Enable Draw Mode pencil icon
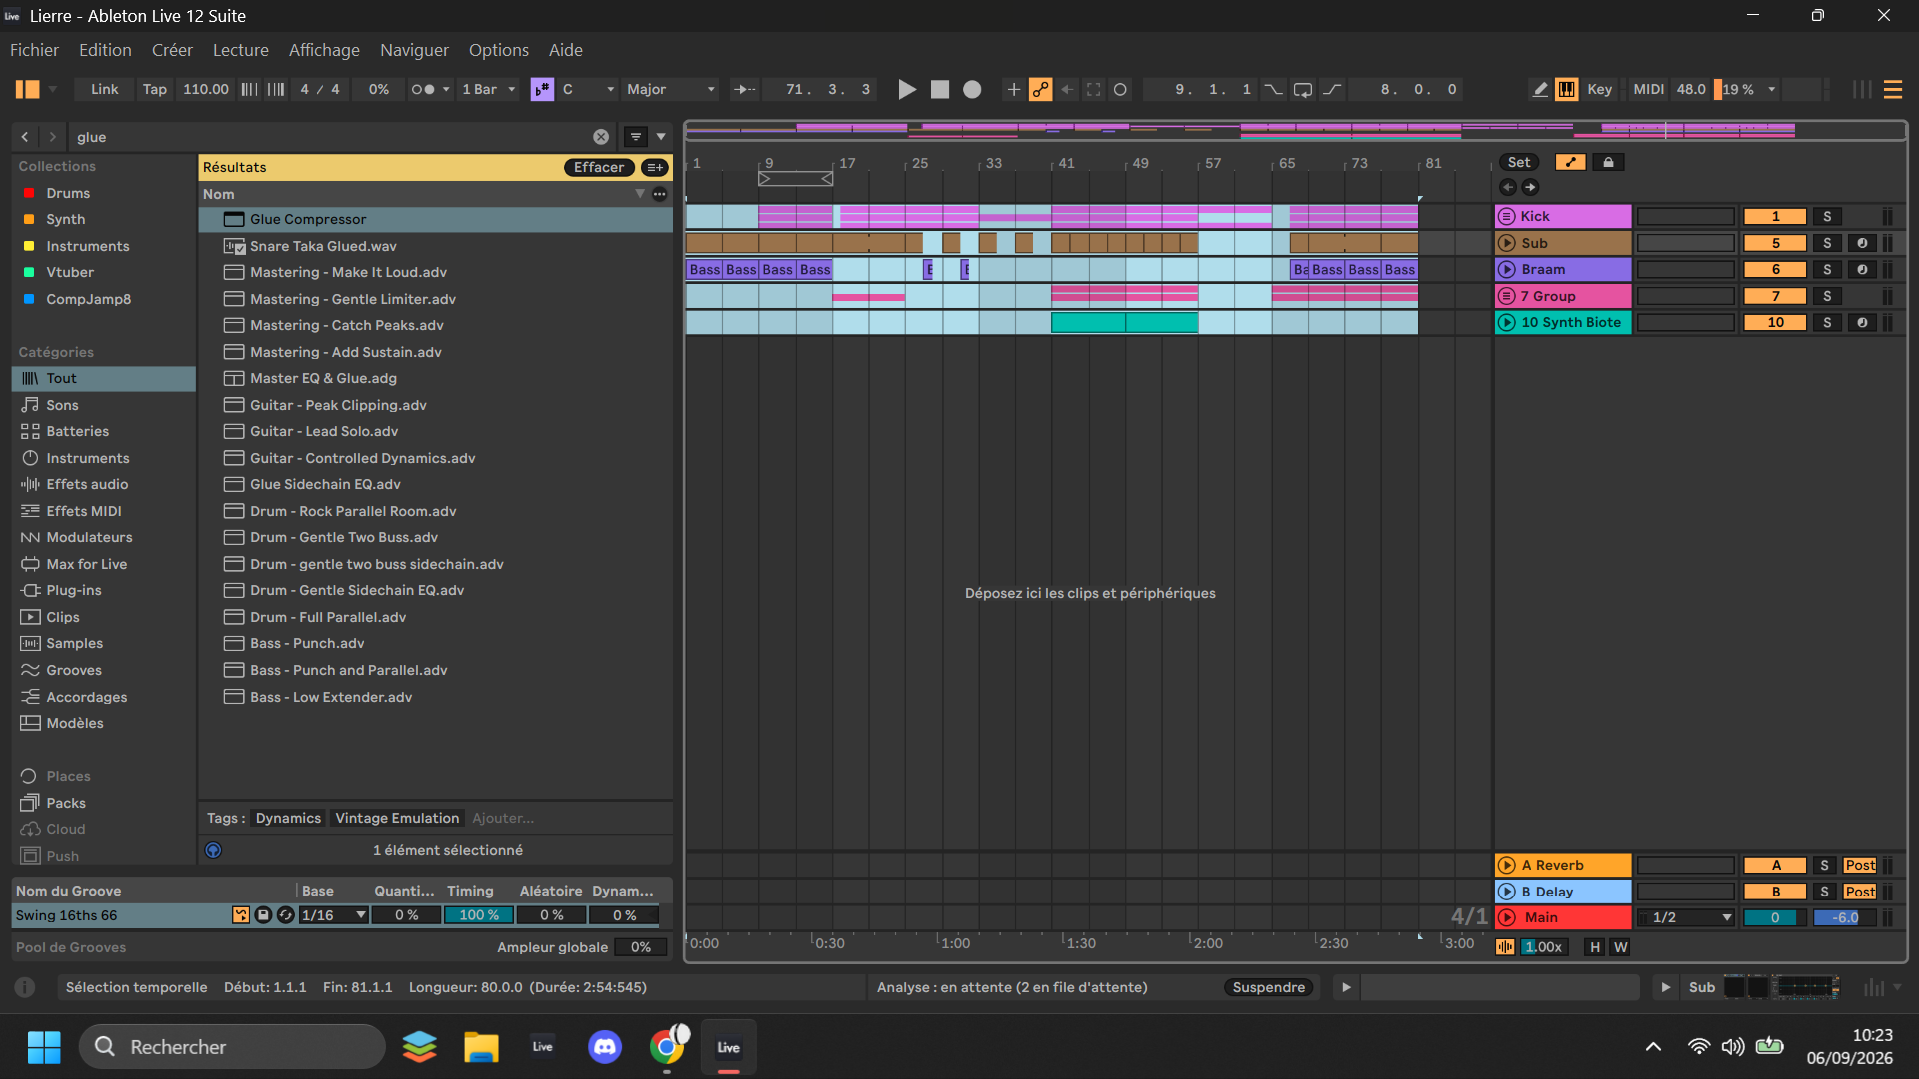 click(x=1540, y=90)
